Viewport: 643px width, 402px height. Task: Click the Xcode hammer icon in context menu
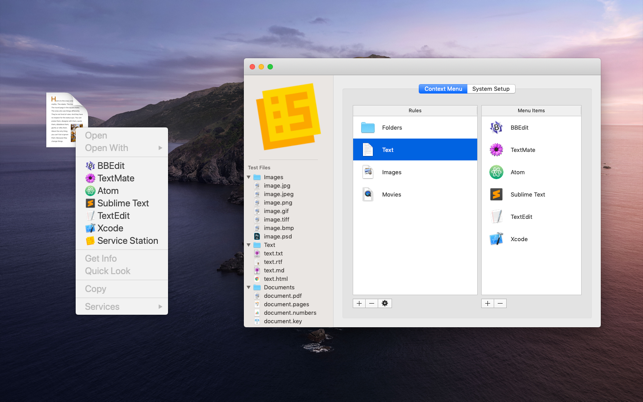[x=90, y=228]
